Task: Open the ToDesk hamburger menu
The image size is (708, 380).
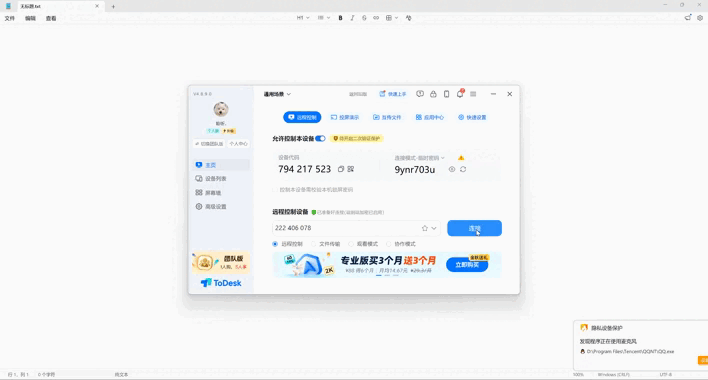Action: (473, 94)
